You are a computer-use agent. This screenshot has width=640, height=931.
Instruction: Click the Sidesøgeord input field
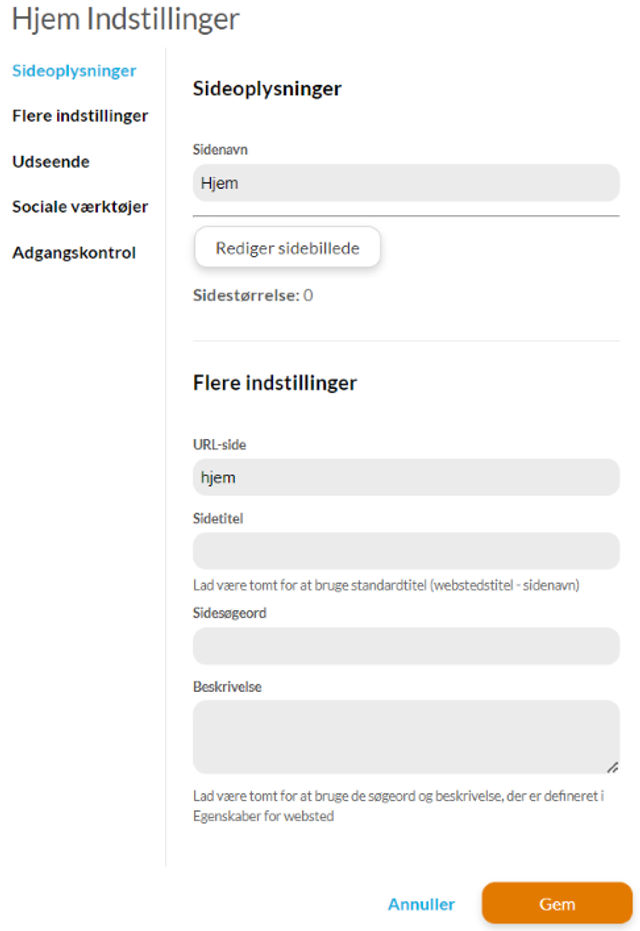[406, 646]
